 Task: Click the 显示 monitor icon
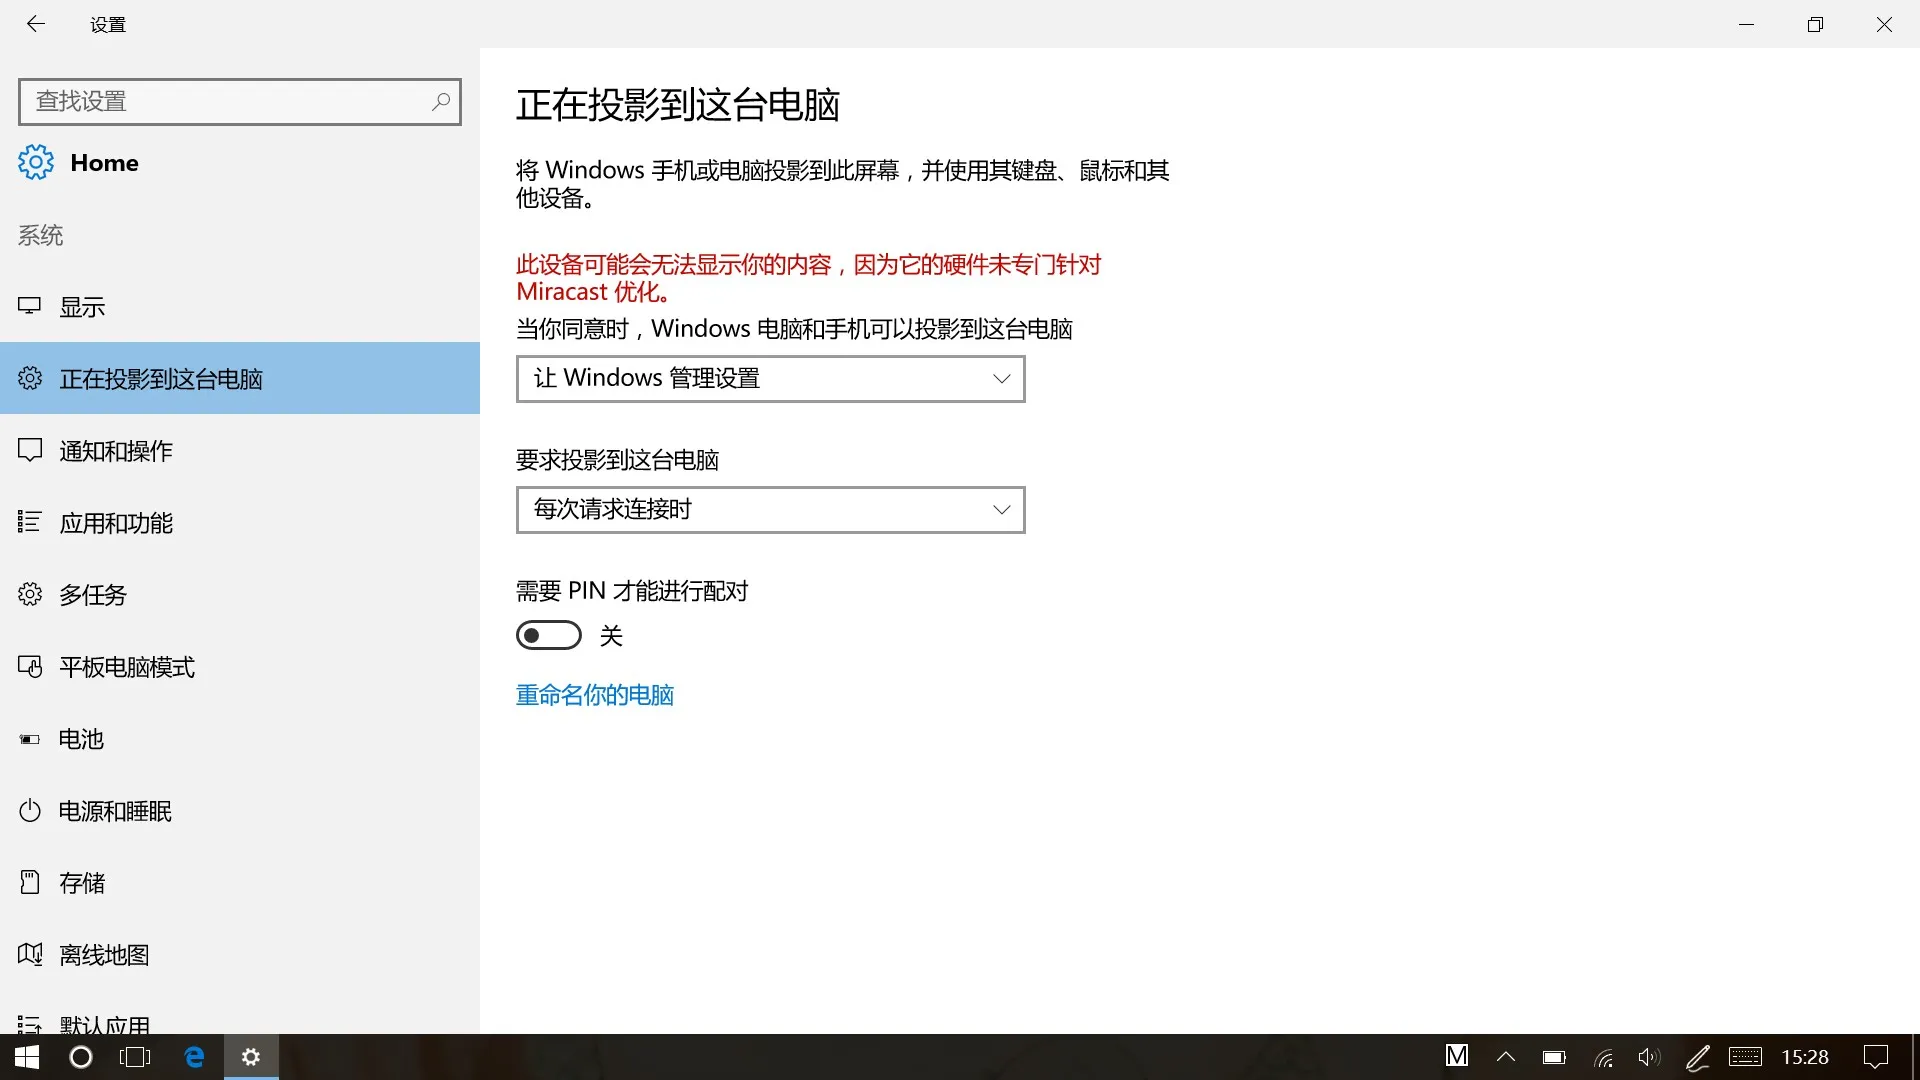[x=30, y=306]
